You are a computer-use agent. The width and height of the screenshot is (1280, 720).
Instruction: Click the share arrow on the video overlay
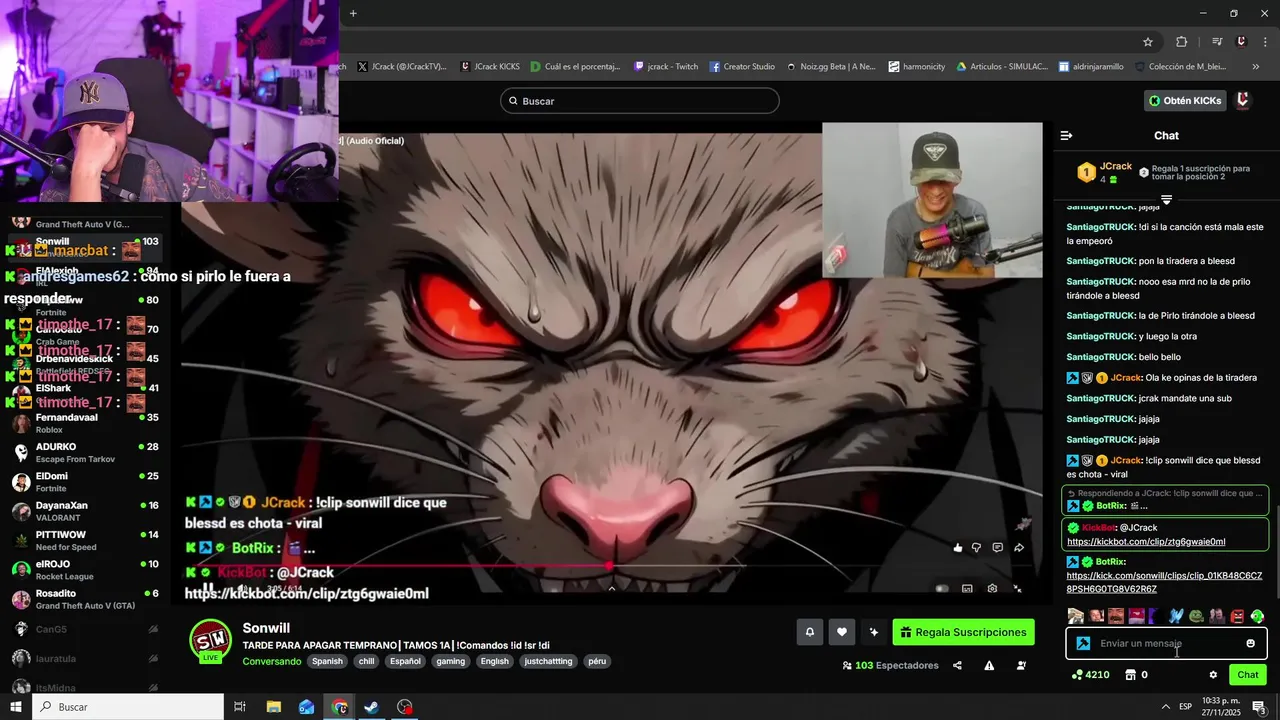(x=1019, y=548)
